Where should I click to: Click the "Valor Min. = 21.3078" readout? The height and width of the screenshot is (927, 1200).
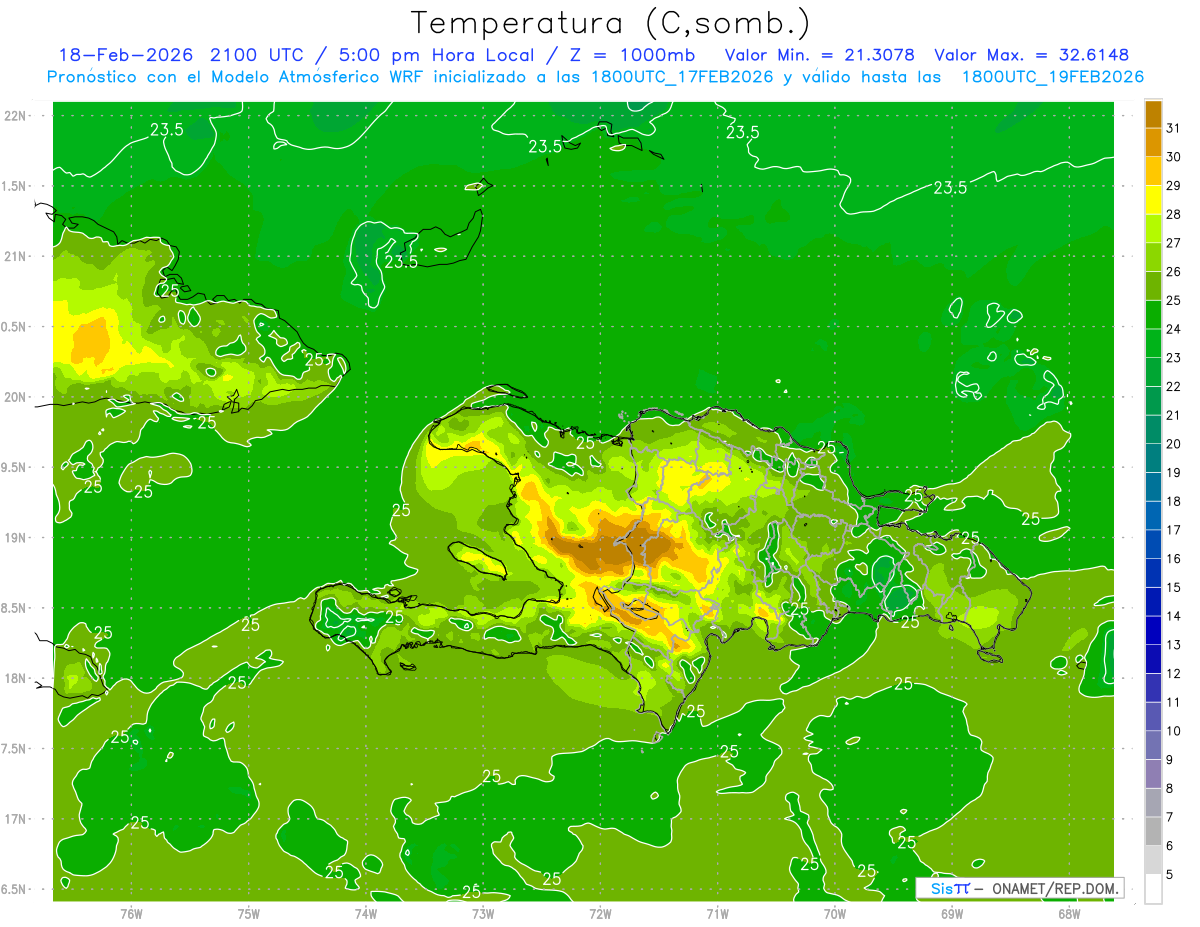[819, 55]
